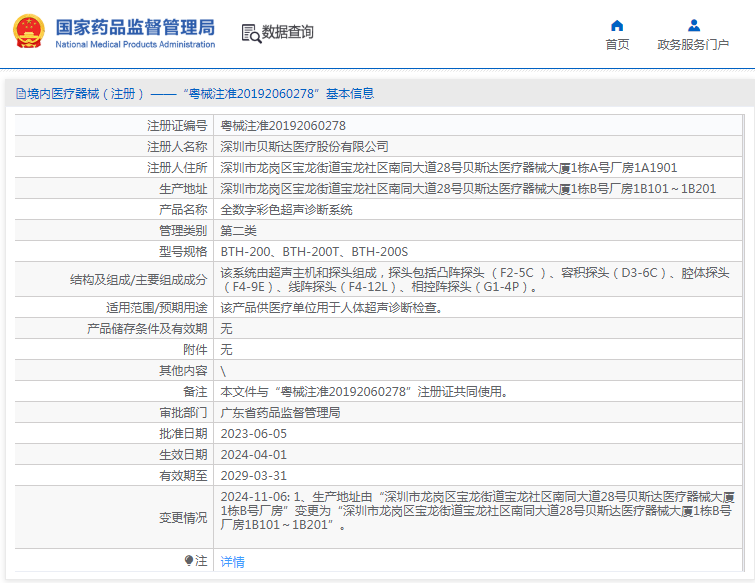Click the 注册人名称 row label
This screenshot has height=583, width=755.
click(x=177, y=146)
